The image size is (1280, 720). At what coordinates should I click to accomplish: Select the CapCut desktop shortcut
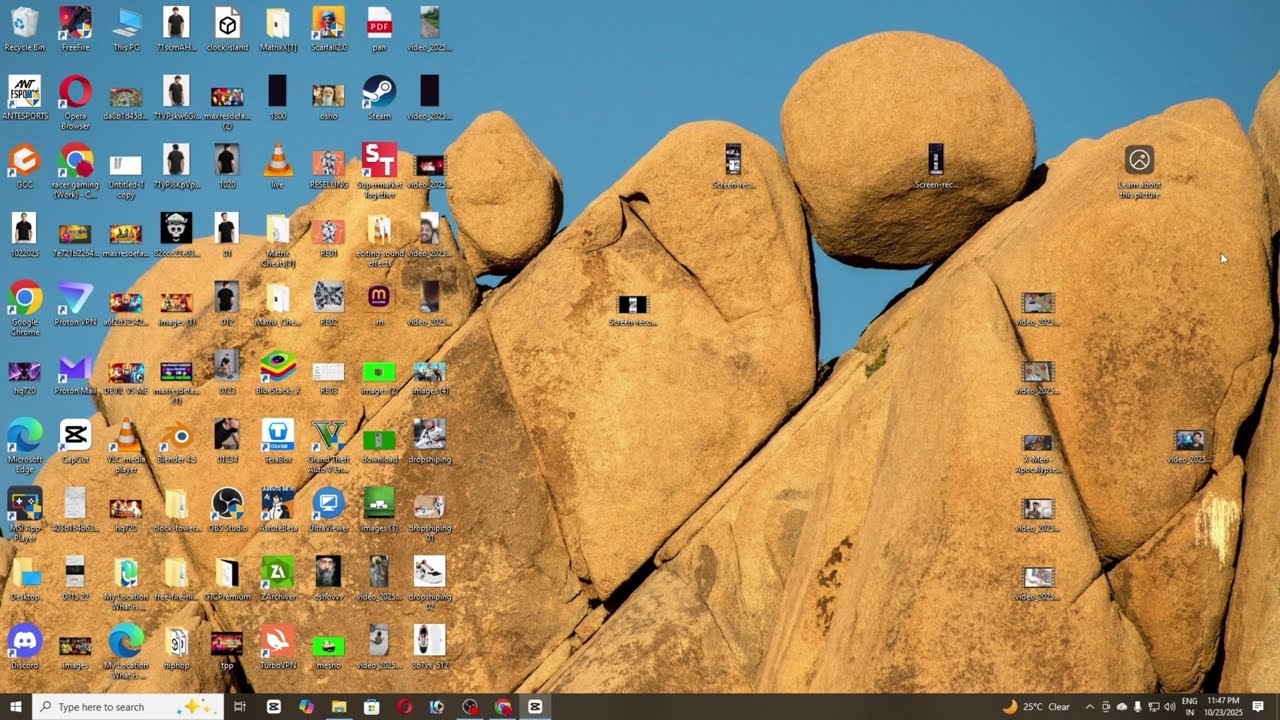click(x=75, y=441)
